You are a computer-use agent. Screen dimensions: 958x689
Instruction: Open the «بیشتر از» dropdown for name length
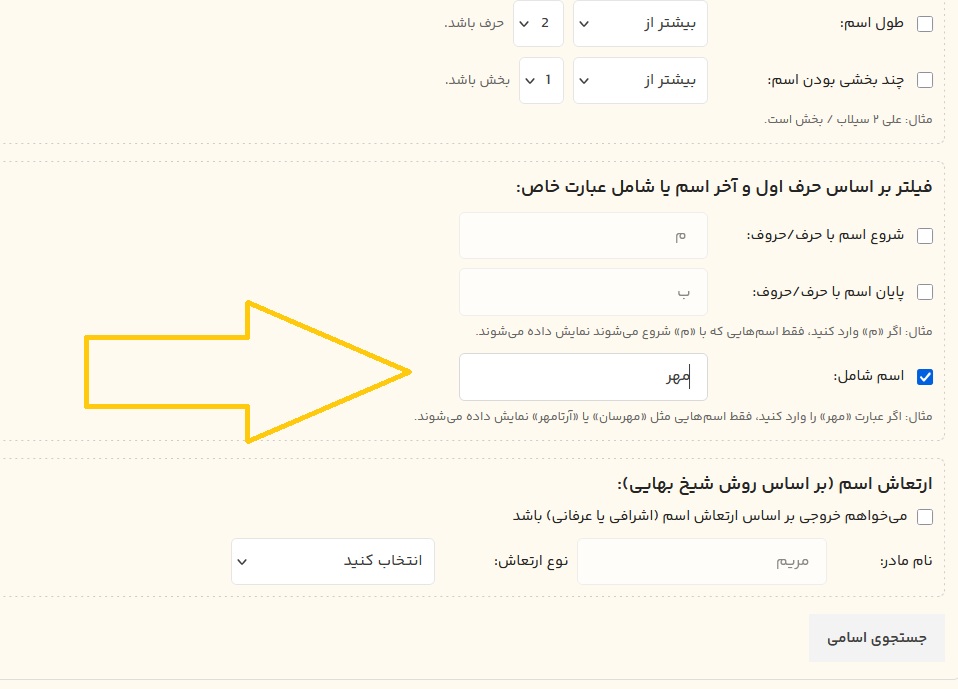tap(640, 23)
